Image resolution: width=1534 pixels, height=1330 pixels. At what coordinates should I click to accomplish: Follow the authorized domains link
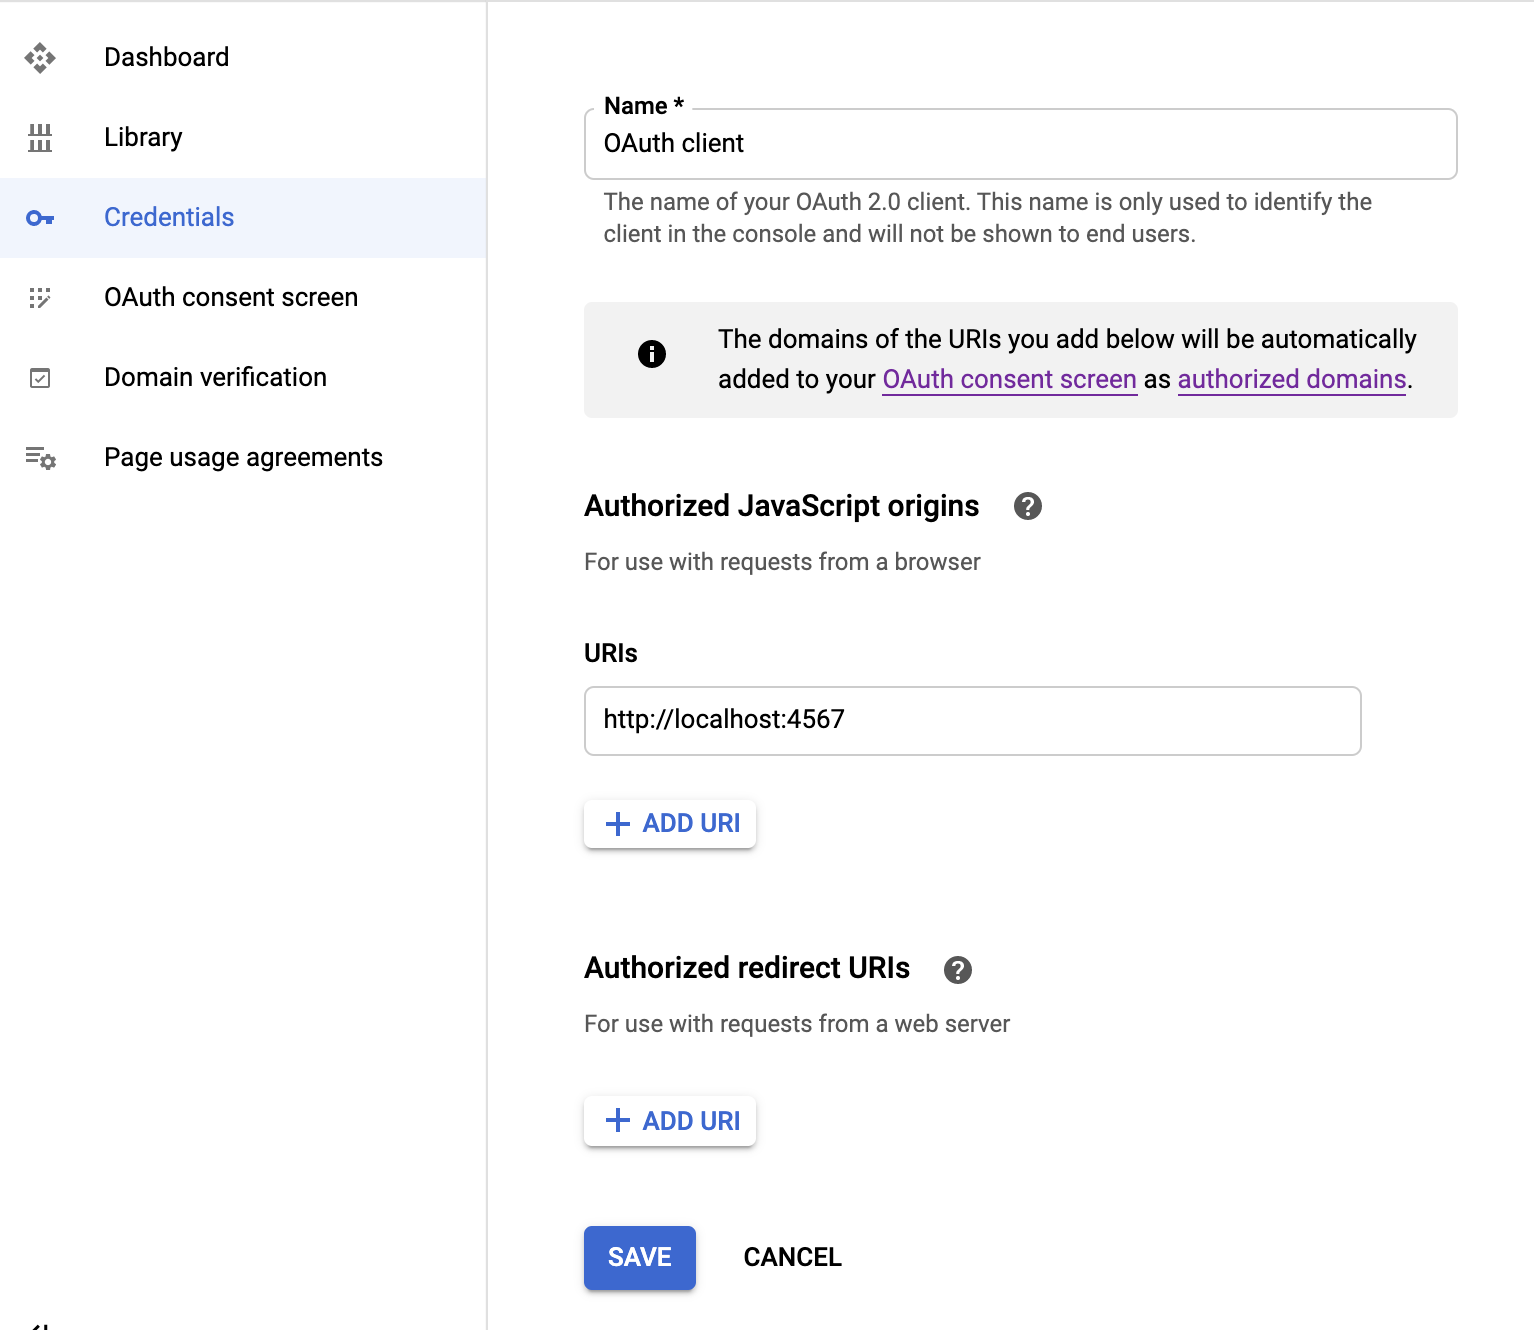pyautogui.click(x=1291, y=380)
